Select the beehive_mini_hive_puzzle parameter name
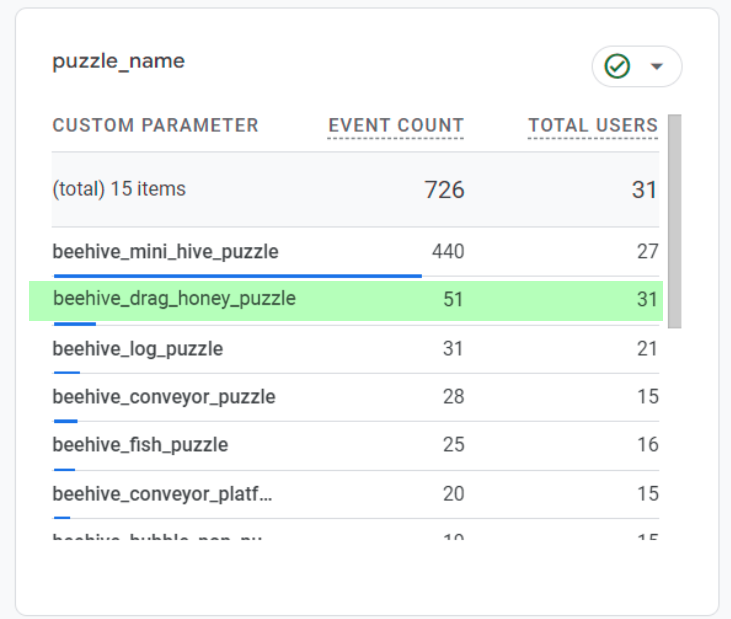Image resolution: width=731 pixels, height=619 pixels. pyautogui.click(x=165, y=251)
